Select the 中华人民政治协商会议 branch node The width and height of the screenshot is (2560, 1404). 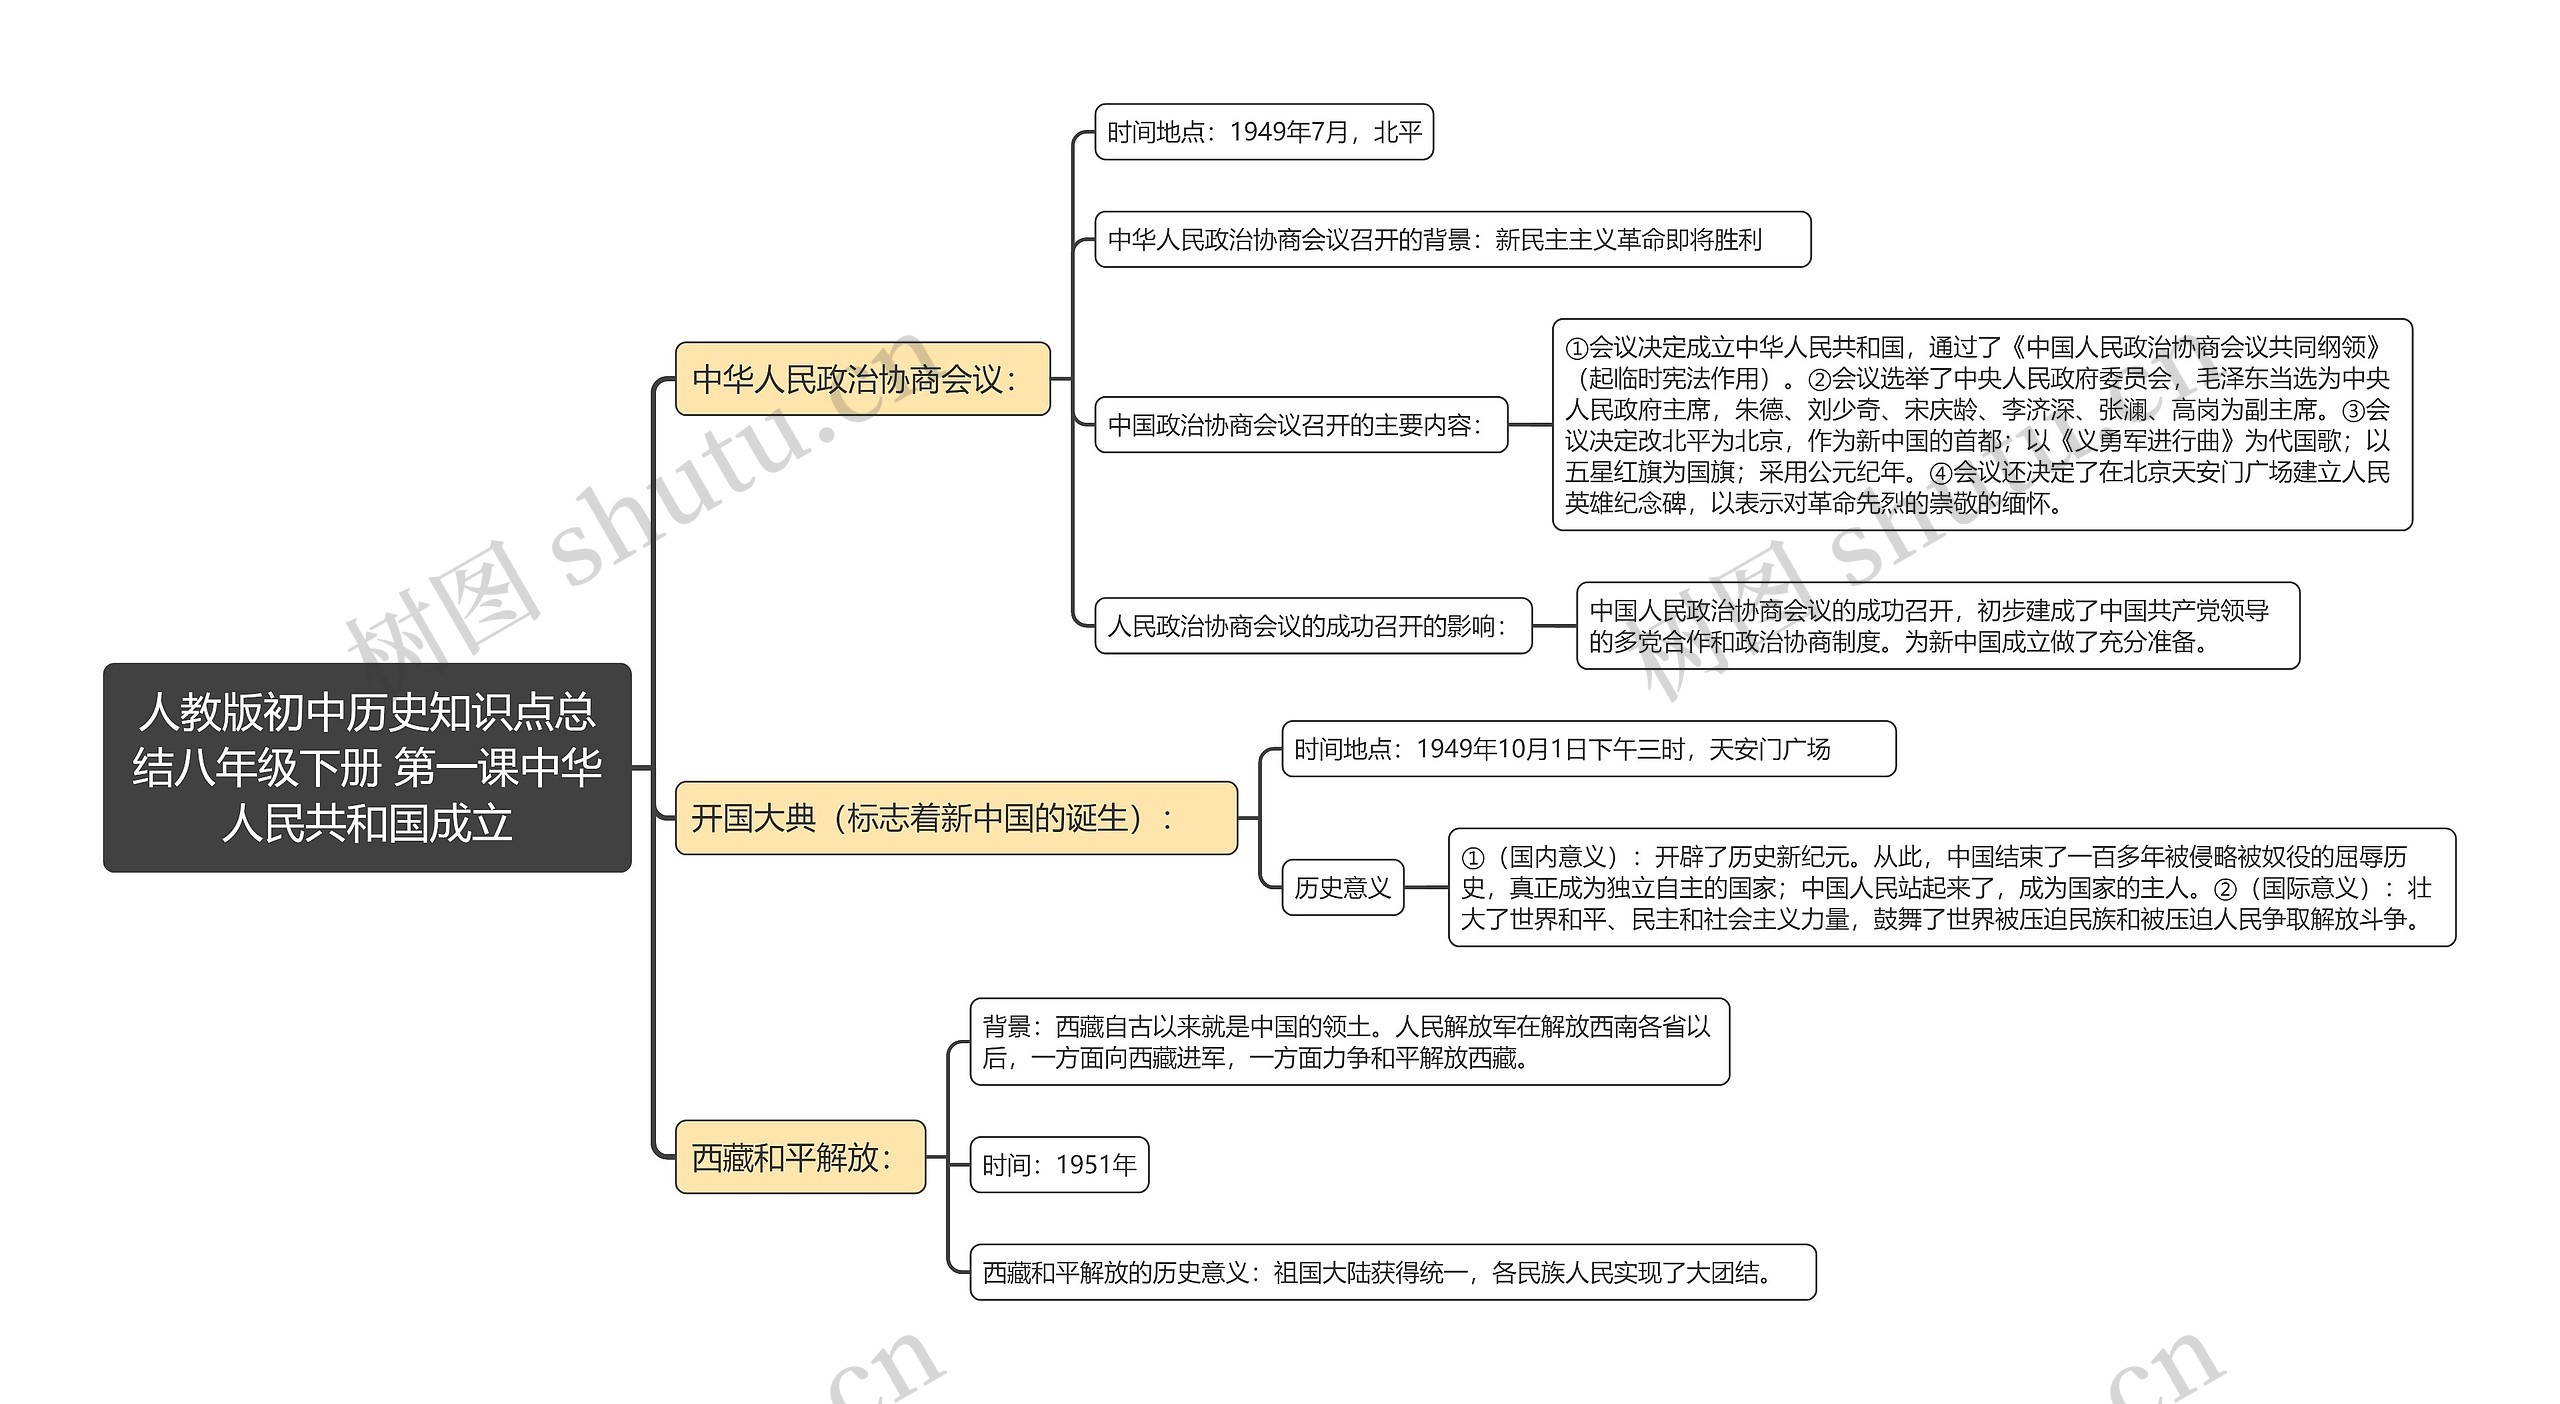[x=862, y=379]
